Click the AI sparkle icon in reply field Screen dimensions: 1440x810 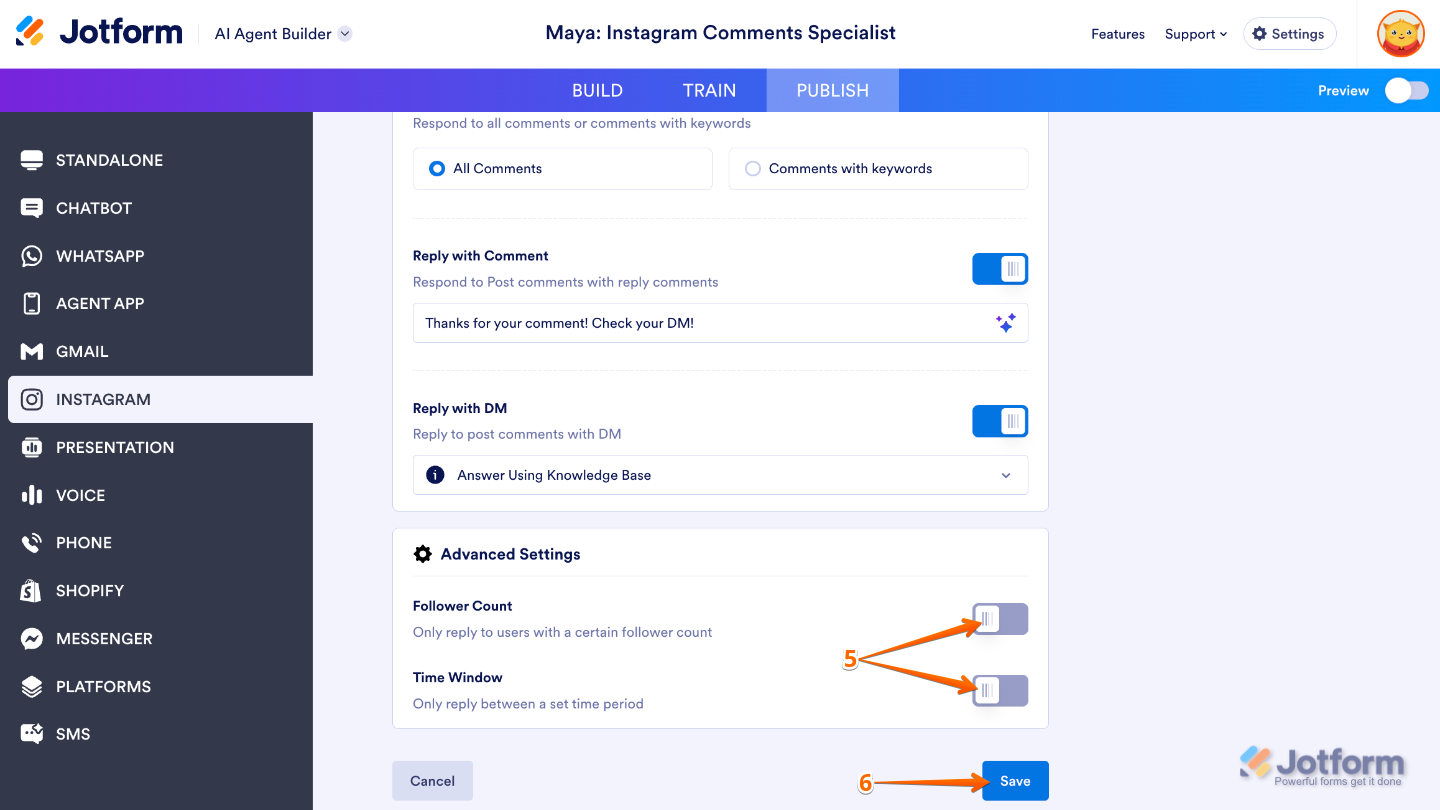[x=1006, y=323]
